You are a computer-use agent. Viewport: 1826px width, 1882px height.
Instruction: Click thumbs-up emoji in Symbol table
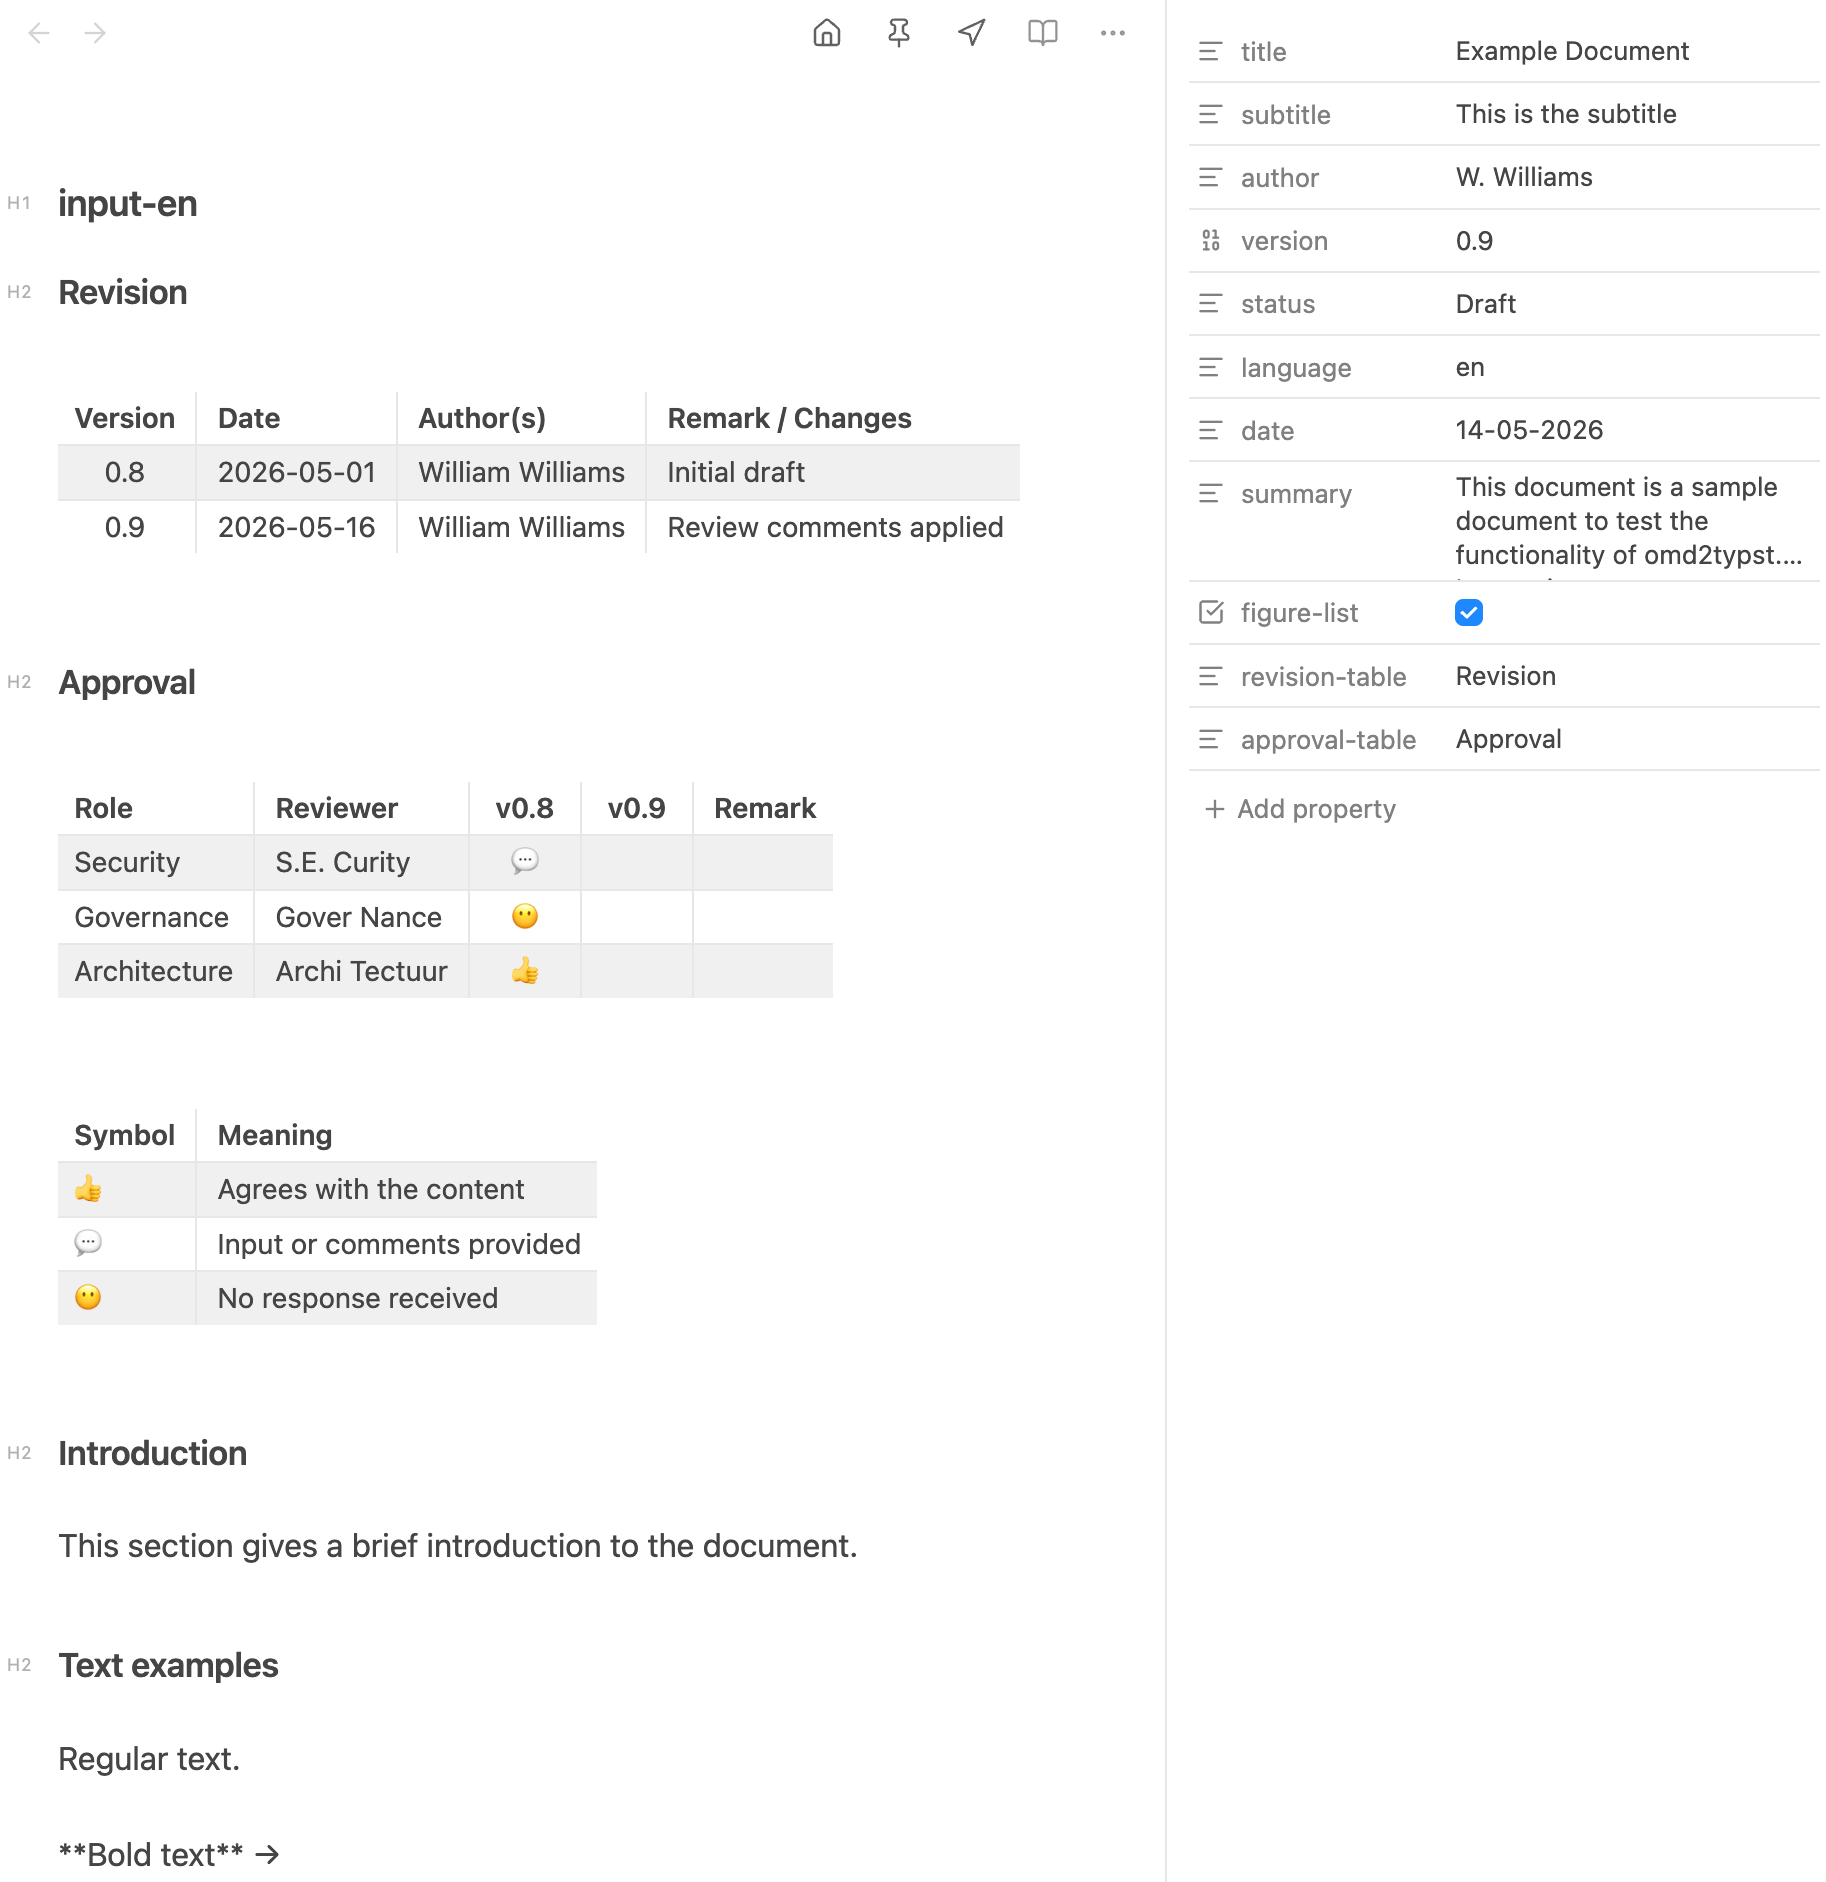pyautogui.click(x=88, y=1188)
